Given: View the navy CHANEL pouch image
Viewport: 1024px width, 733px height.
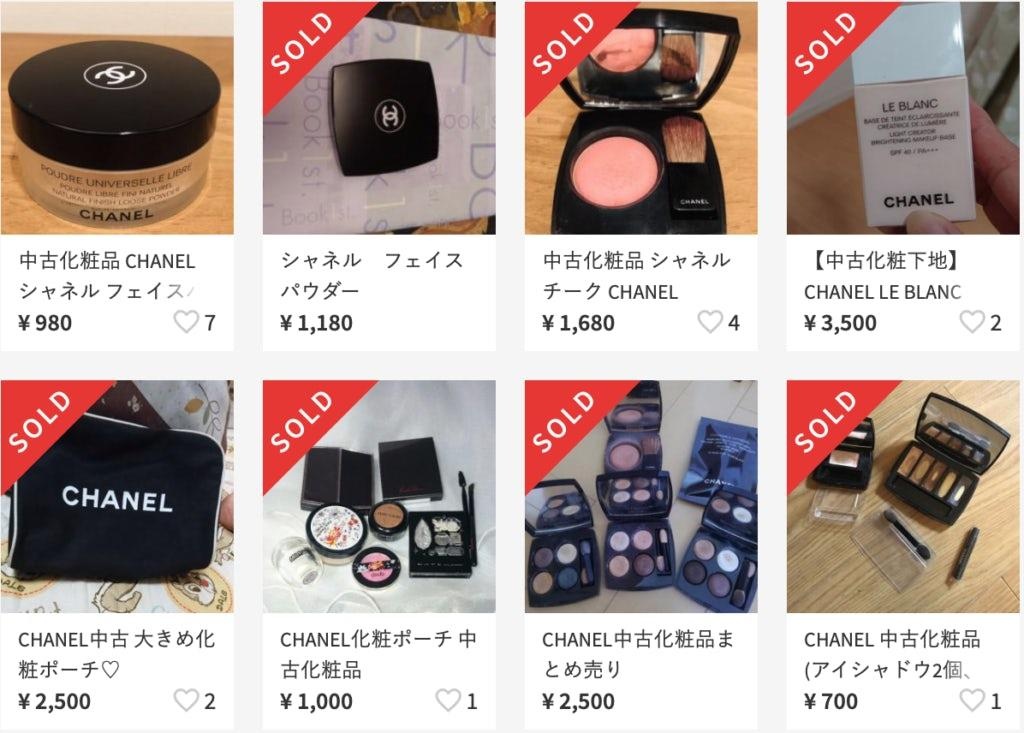Looking at the screenshot, I should pyautogui.click(x=117, y=497).
